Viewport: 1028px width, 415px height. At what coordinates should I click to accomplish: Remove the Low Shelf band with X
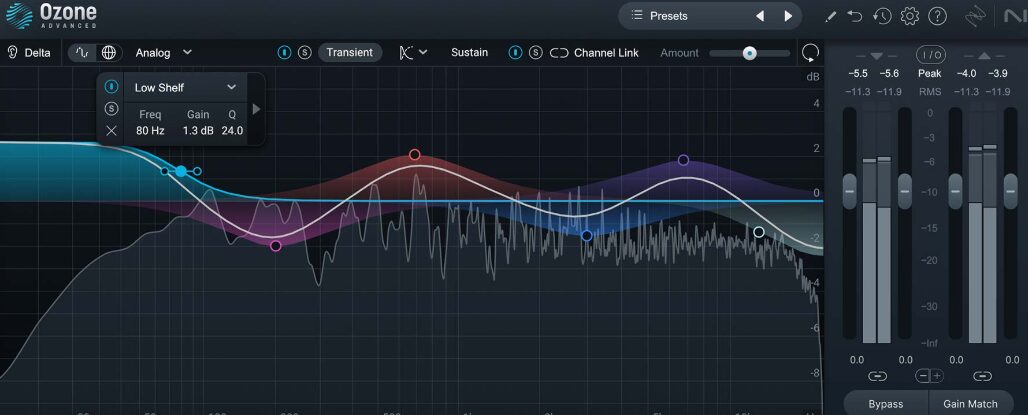[x=112, y=130]
